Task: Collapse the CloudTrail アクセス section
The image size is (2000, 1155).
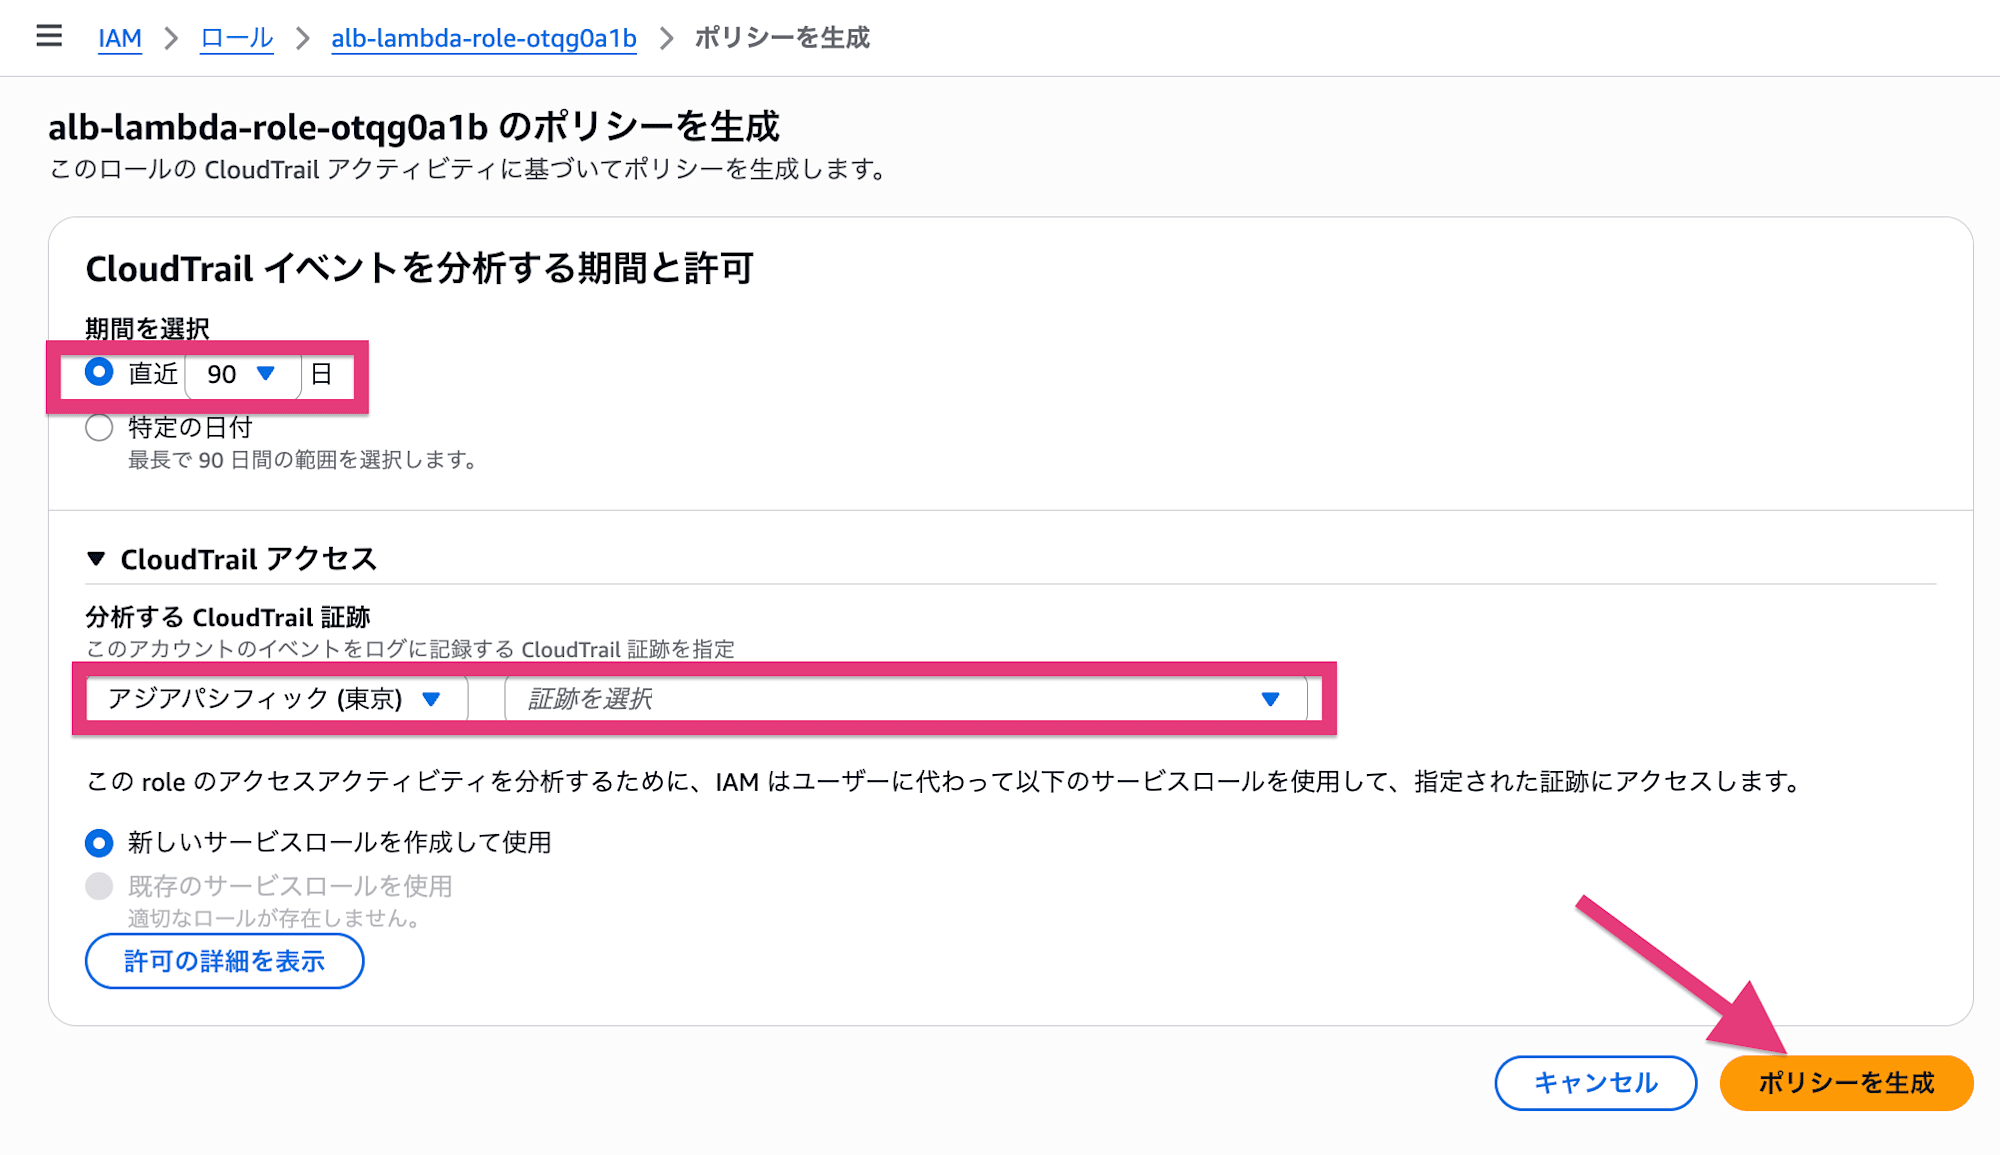Action: pos(232,559)
